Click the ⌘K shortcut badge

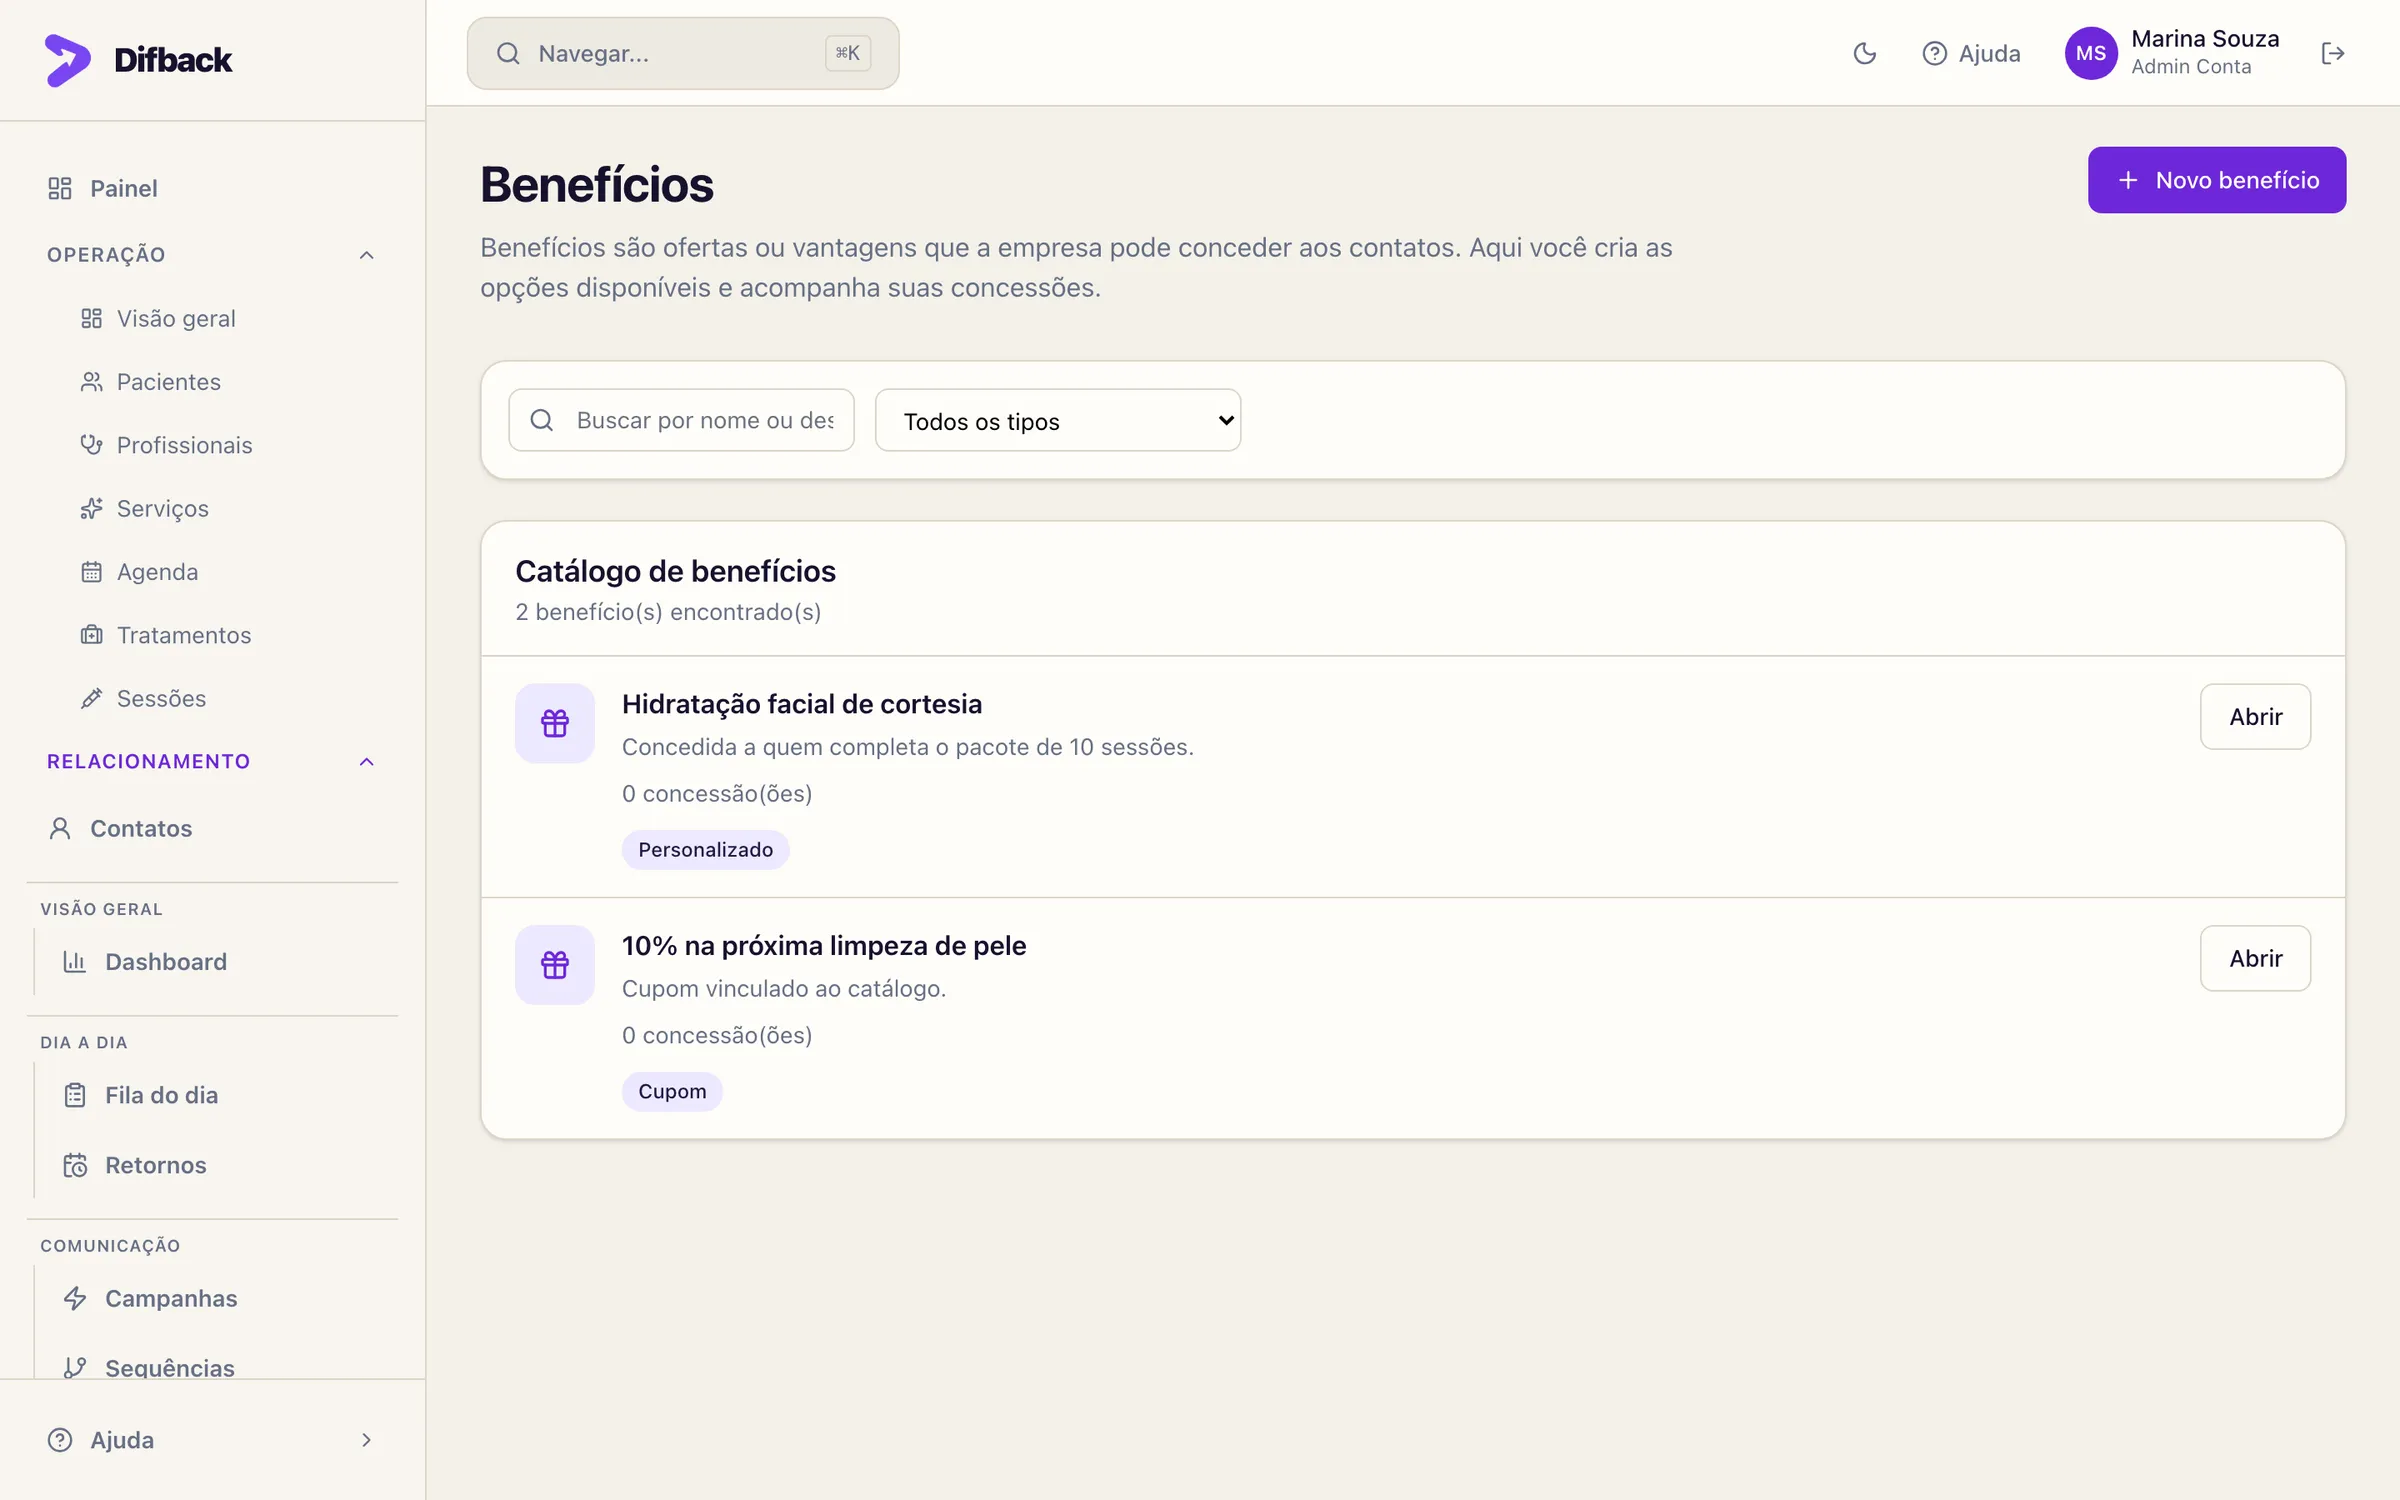847,54
